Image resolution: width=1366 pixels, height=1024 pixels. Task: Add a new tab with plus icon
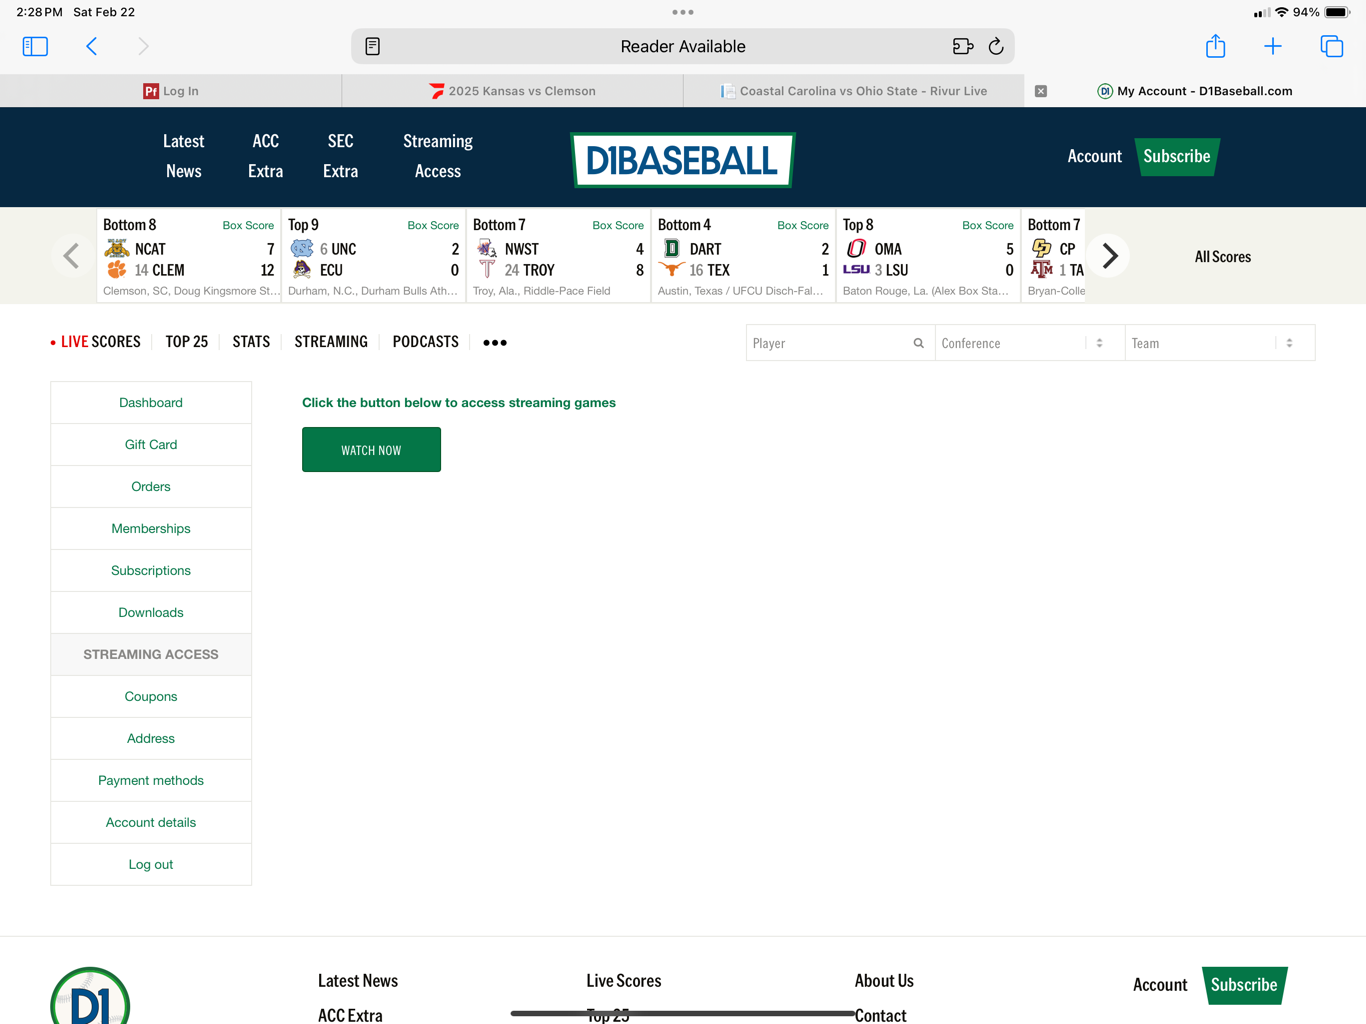pyautogui.click(x=1273, y=46)
